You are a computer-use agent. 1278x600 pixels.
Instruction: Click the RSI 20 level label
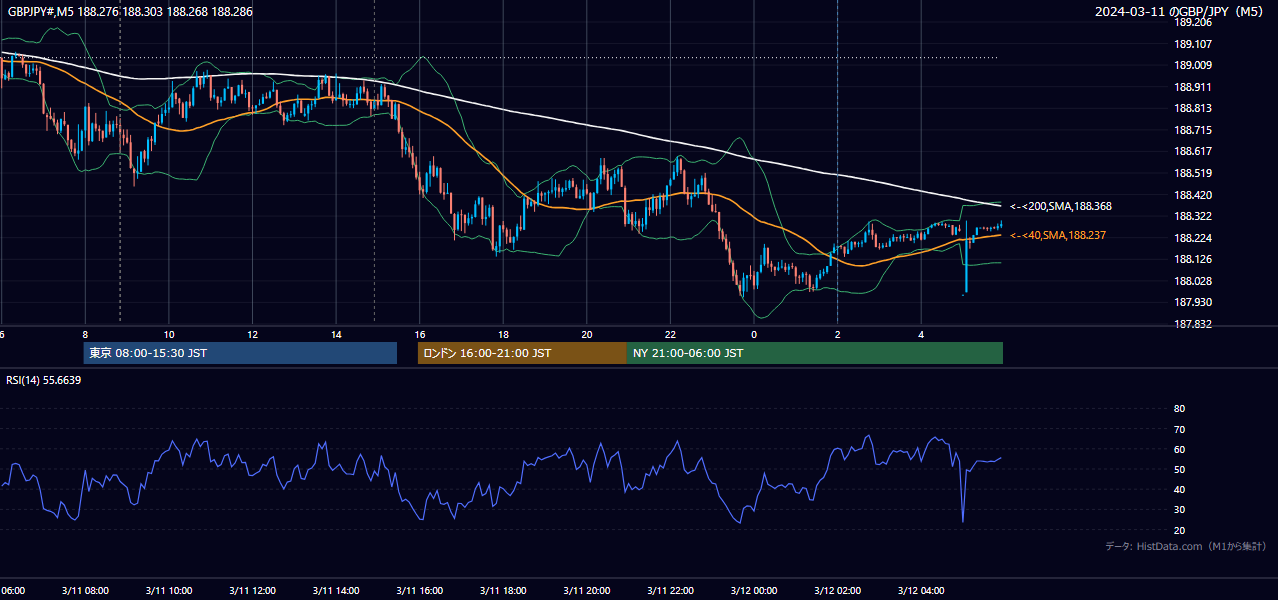click(1179, 530)
